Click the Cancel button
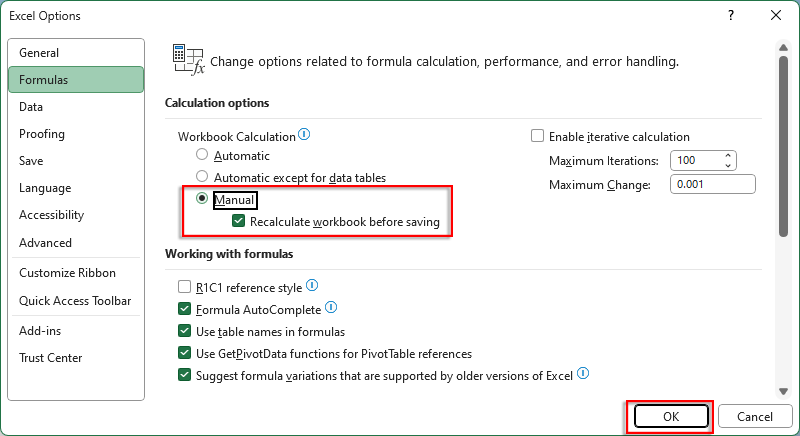 [755, 416]
